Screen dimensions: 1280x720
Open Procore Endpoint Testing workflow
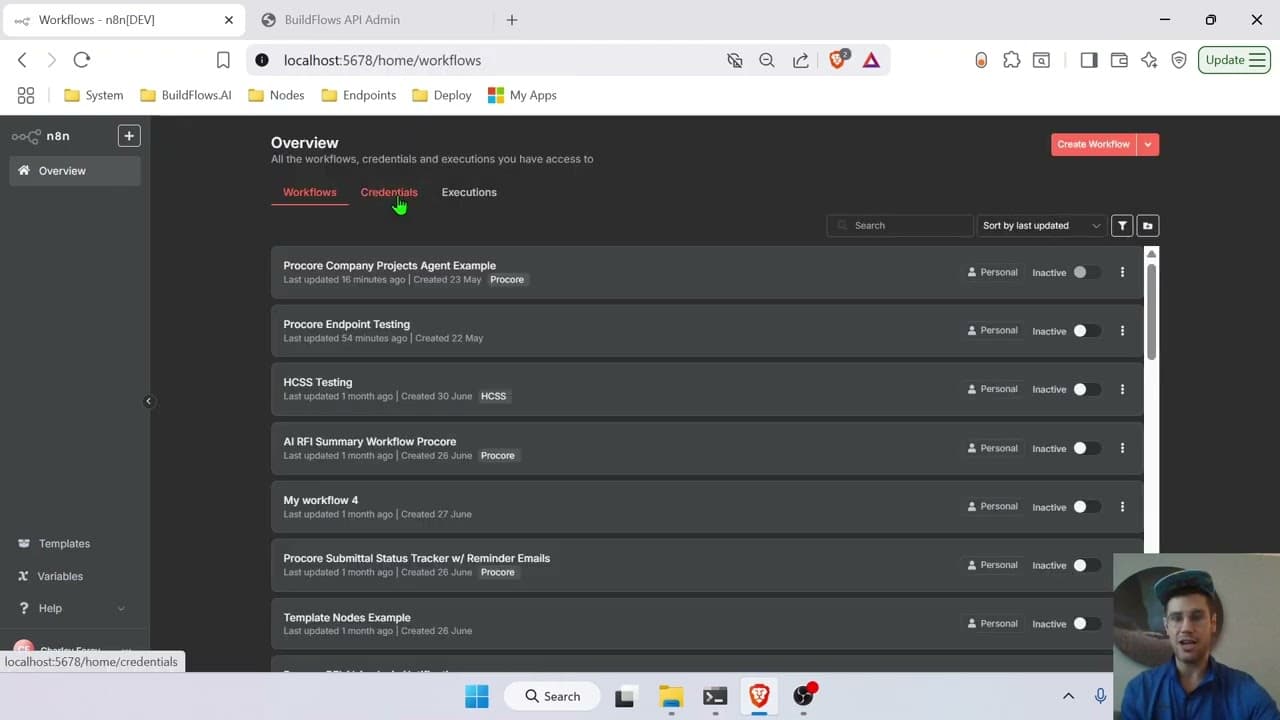coord(347,324)
